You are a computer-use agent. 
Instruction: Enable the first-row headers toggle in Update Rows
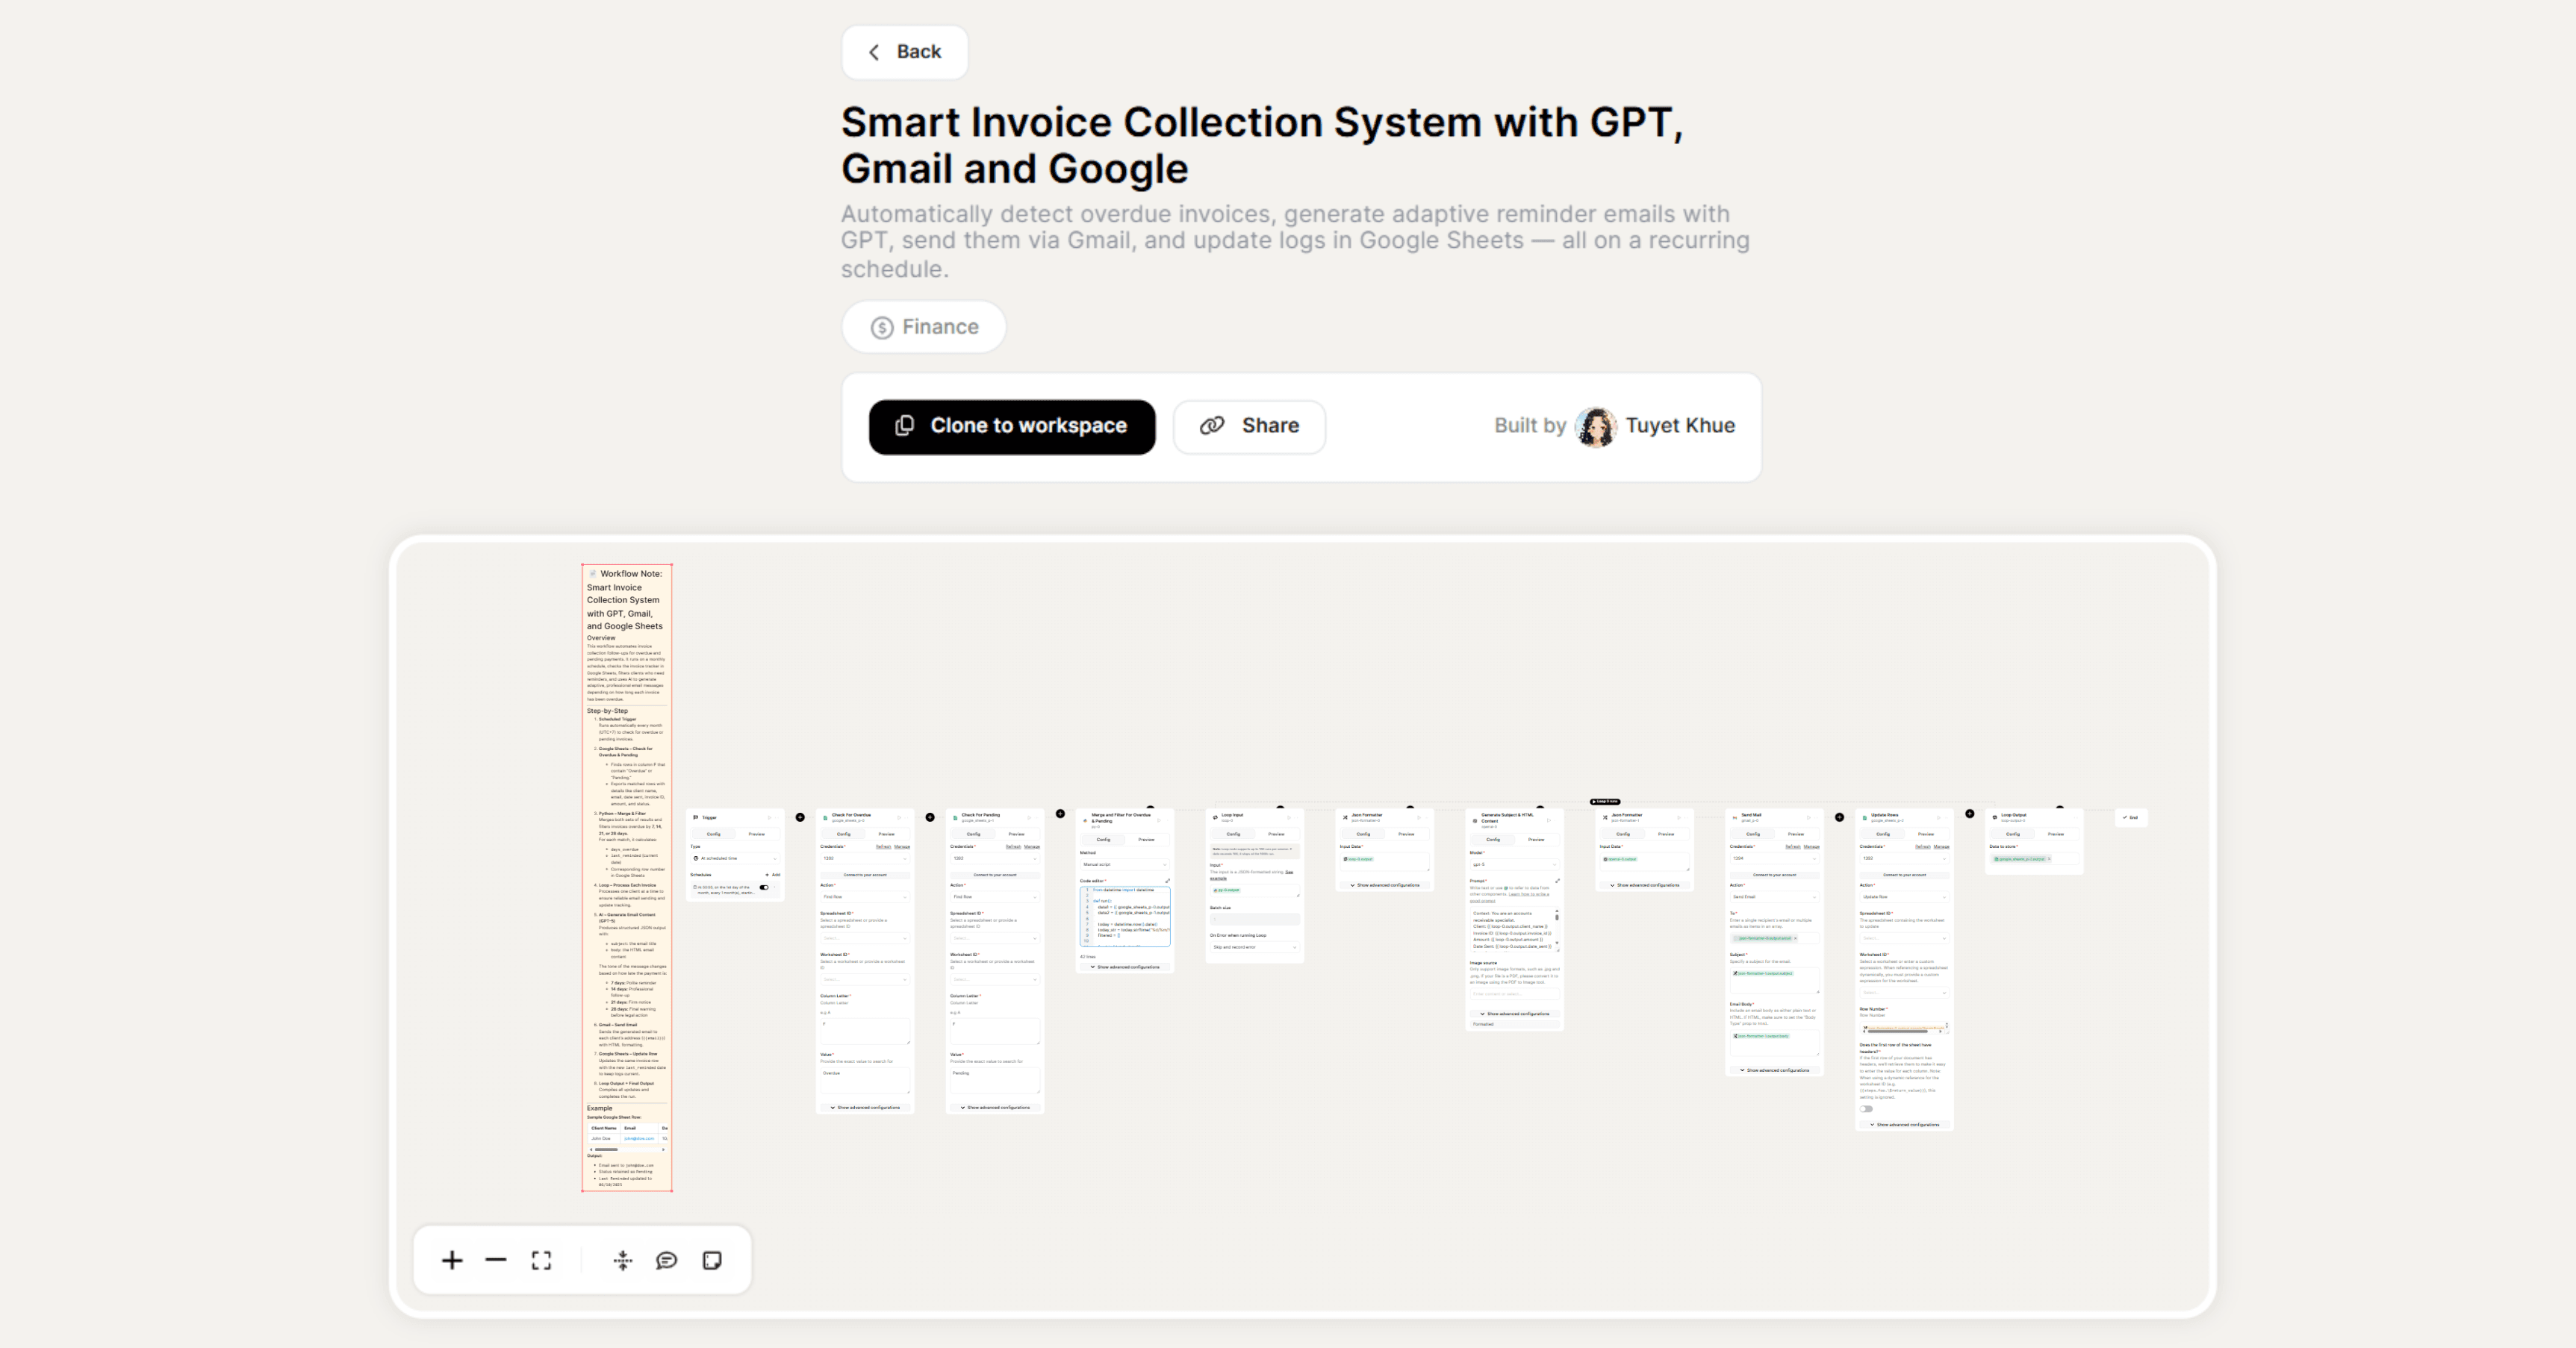1867,1109
